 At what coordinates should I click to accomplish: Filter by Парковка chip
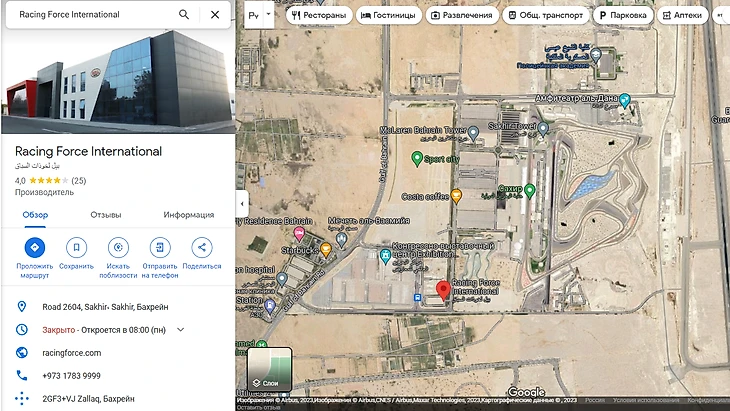[623, 15]
